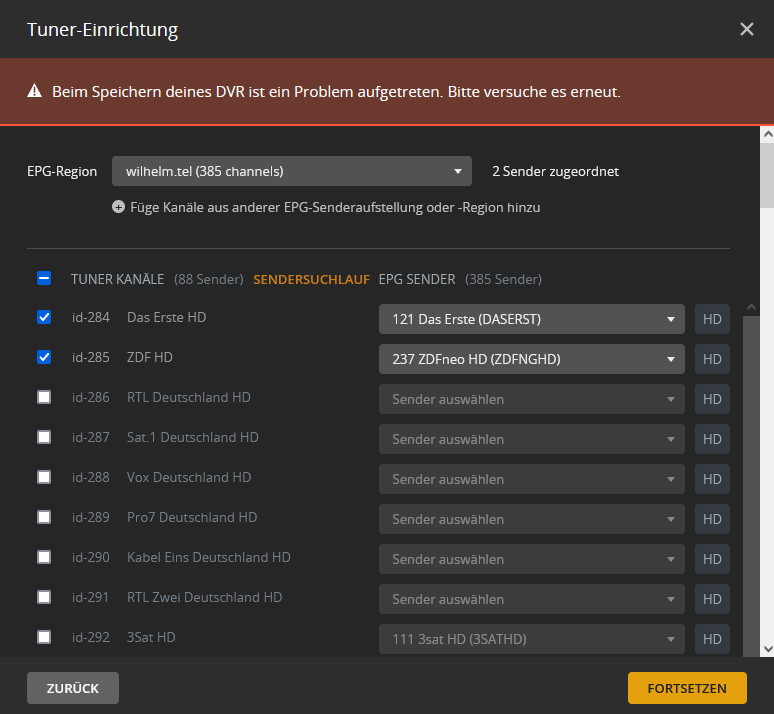Click '2 Sender zugeordnet' status text
Image resolution: width=774 pixels, height=714 pixels.
(555, 171)
